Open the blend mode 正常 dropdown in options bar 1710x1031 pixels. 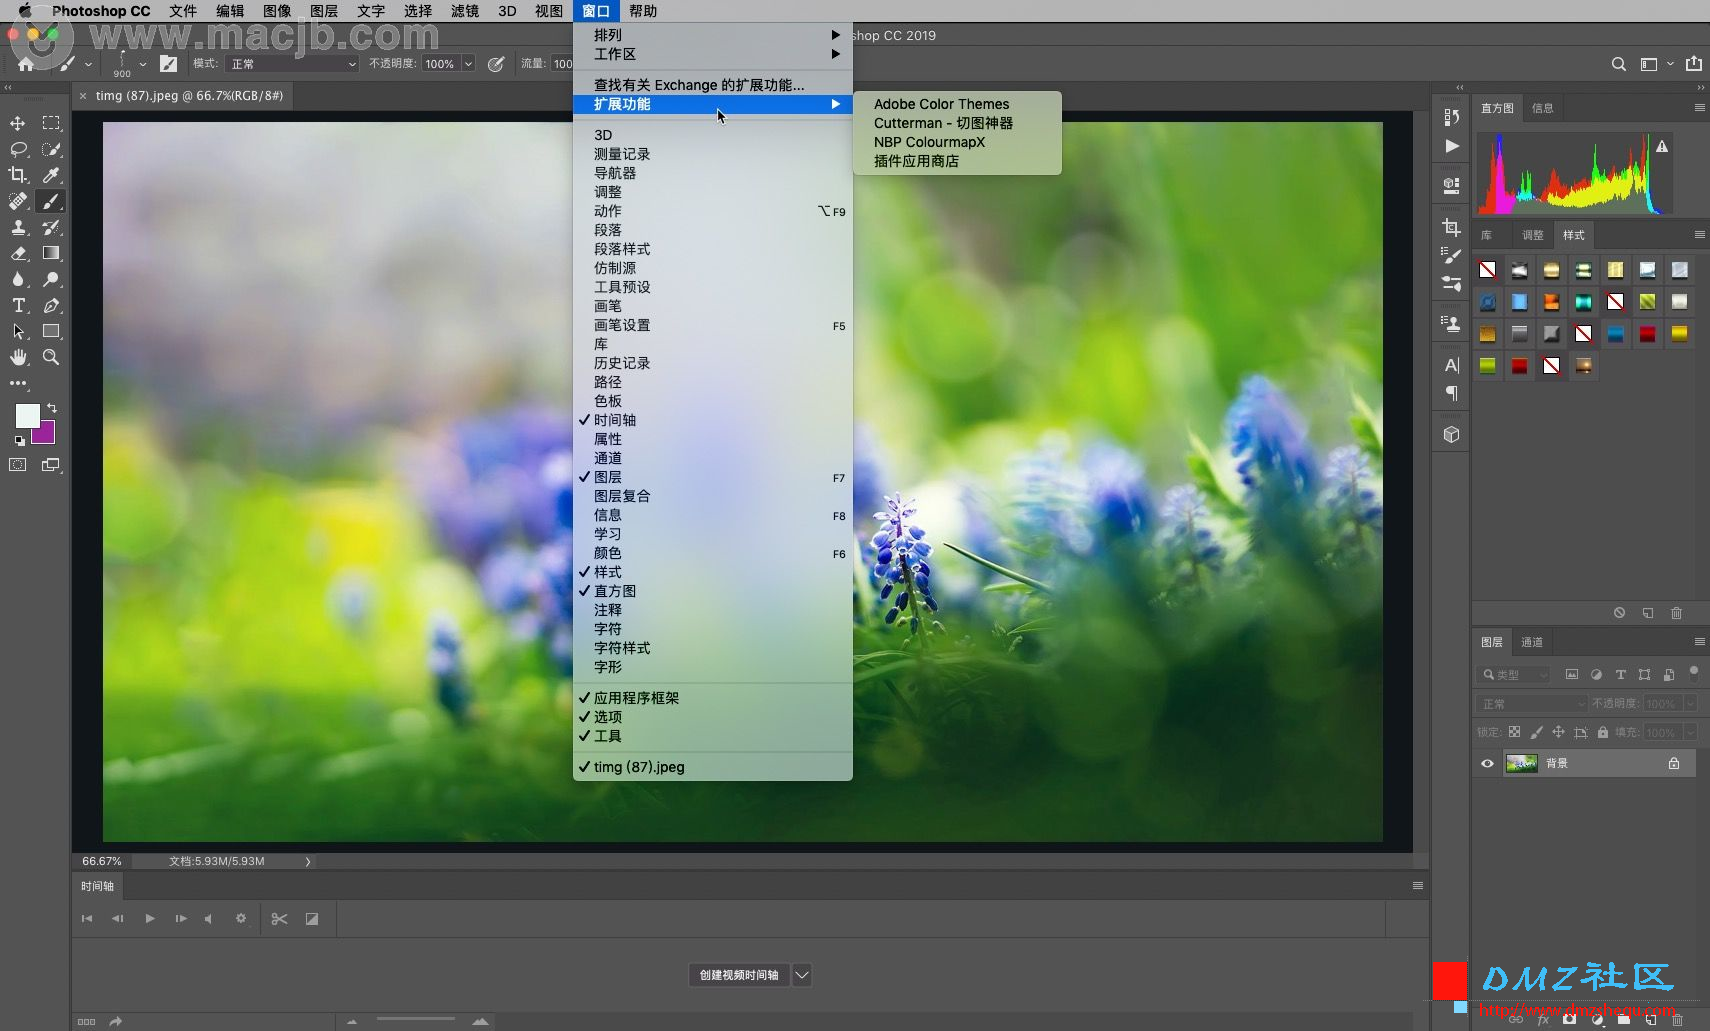pos(292,64)
